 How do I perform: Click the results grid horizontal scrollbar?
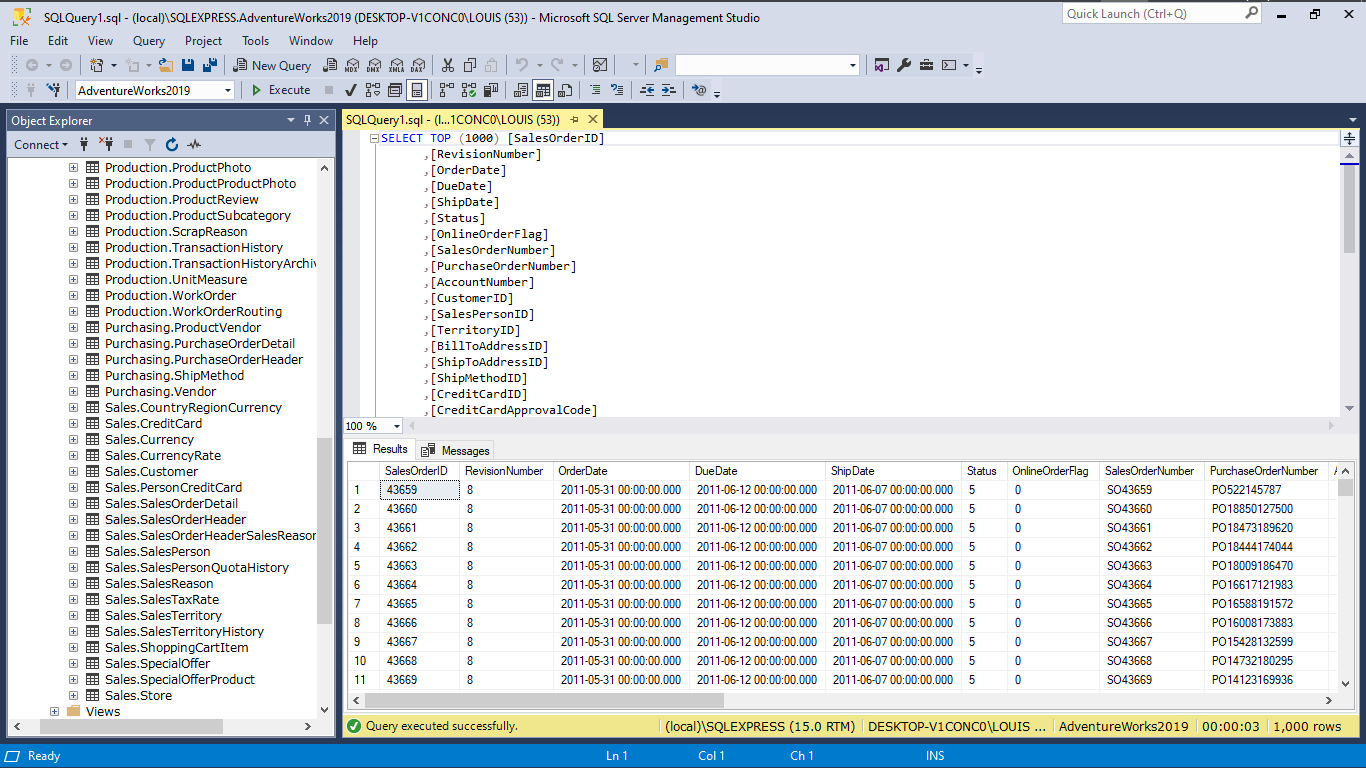point(544,701)
